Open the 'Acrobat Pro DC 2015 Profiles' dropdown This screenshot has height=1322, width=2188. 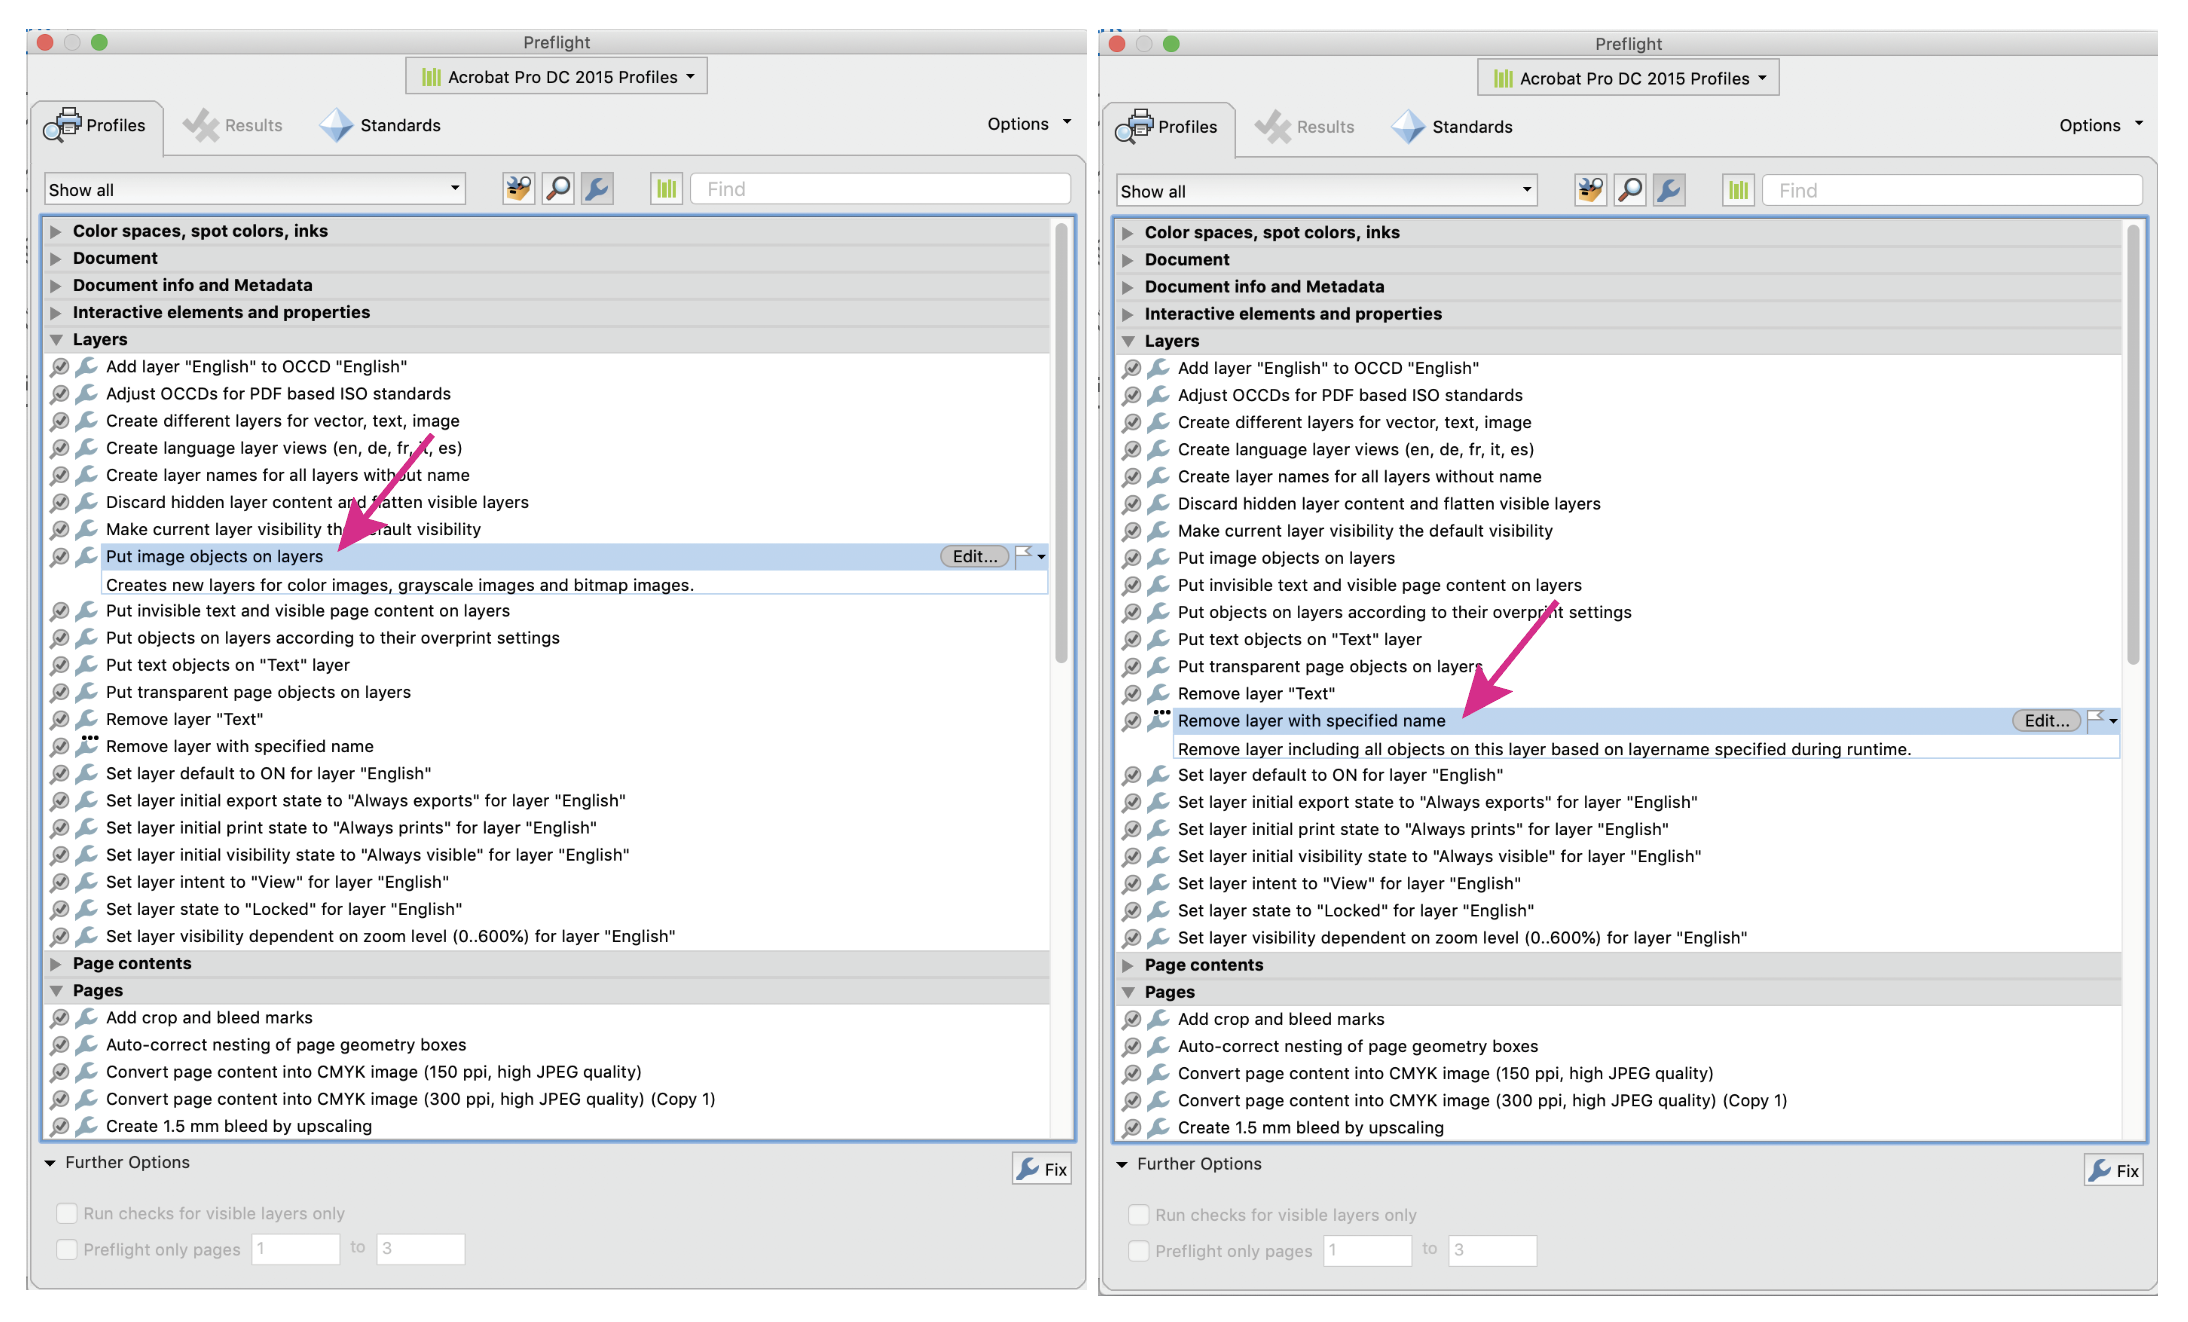(556, 75)
